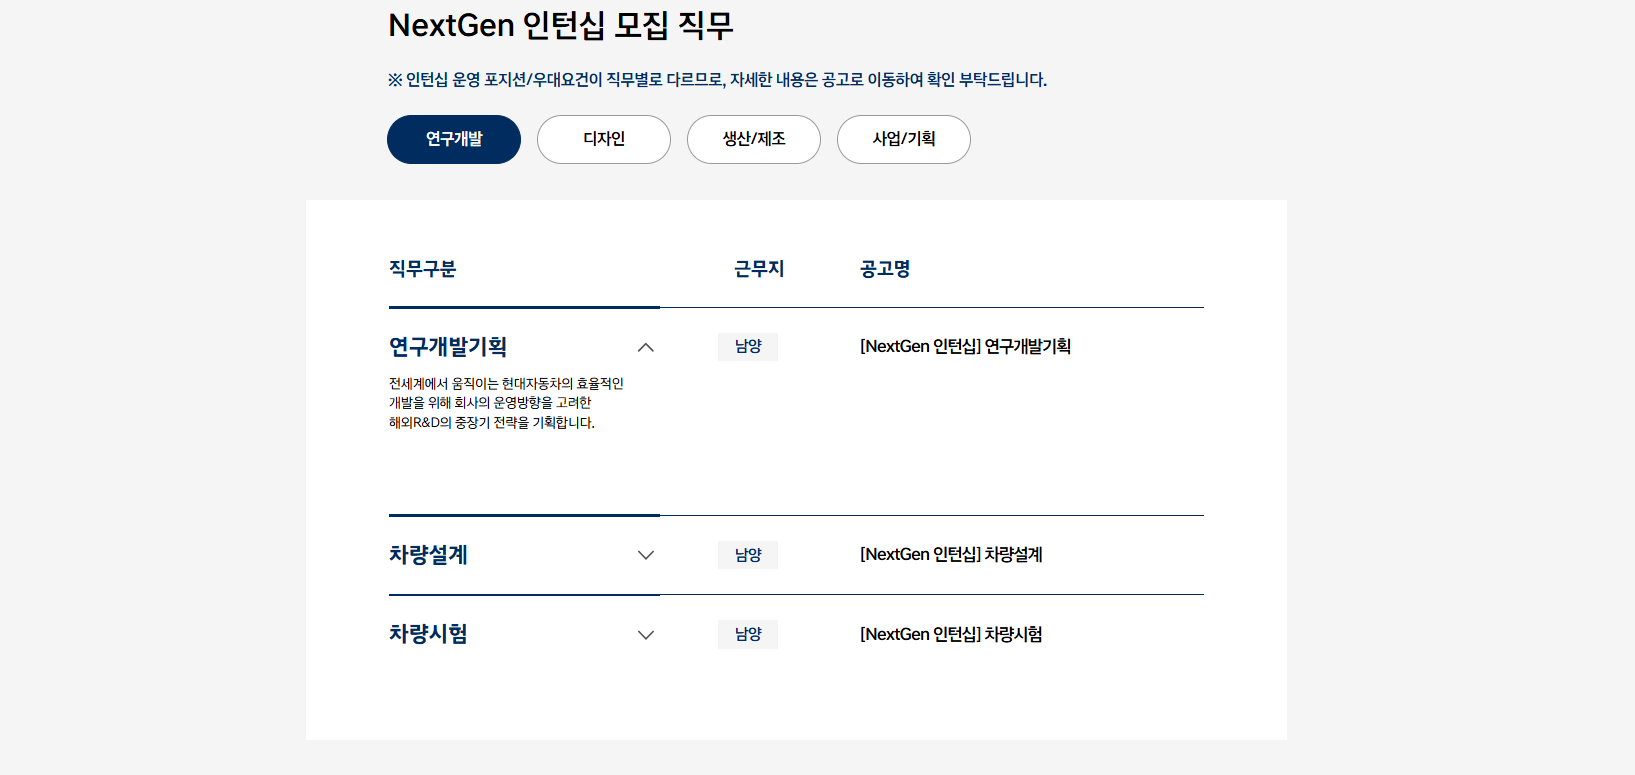Expand the 차량설계 job details
The height and width of the screenshot is (775, 1635).
[x=646, y=555]
